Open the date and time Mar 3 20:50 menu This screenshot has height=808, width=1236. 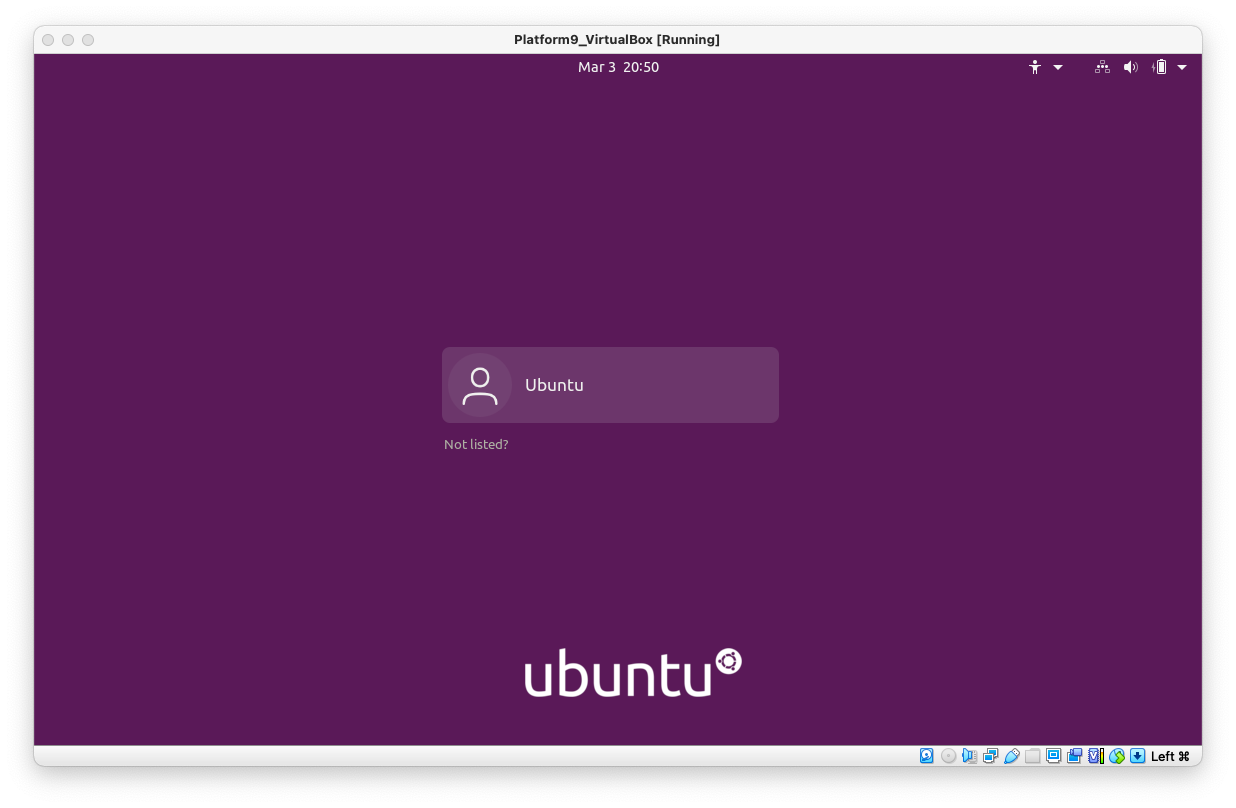pyautogui.click(x=618, y=67)
